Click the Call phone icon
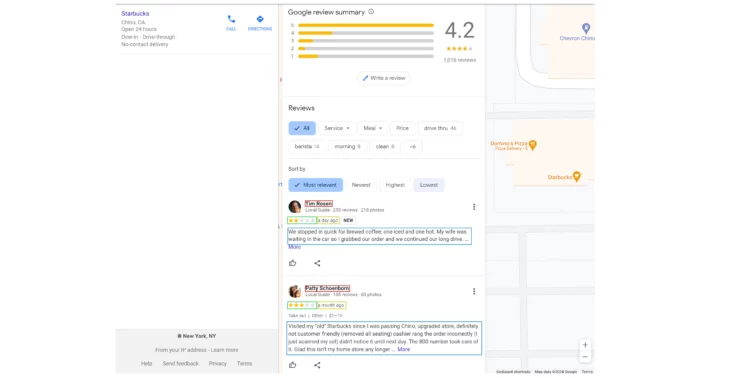Screen dimensions: 744x378 click(x=231, y=19)
